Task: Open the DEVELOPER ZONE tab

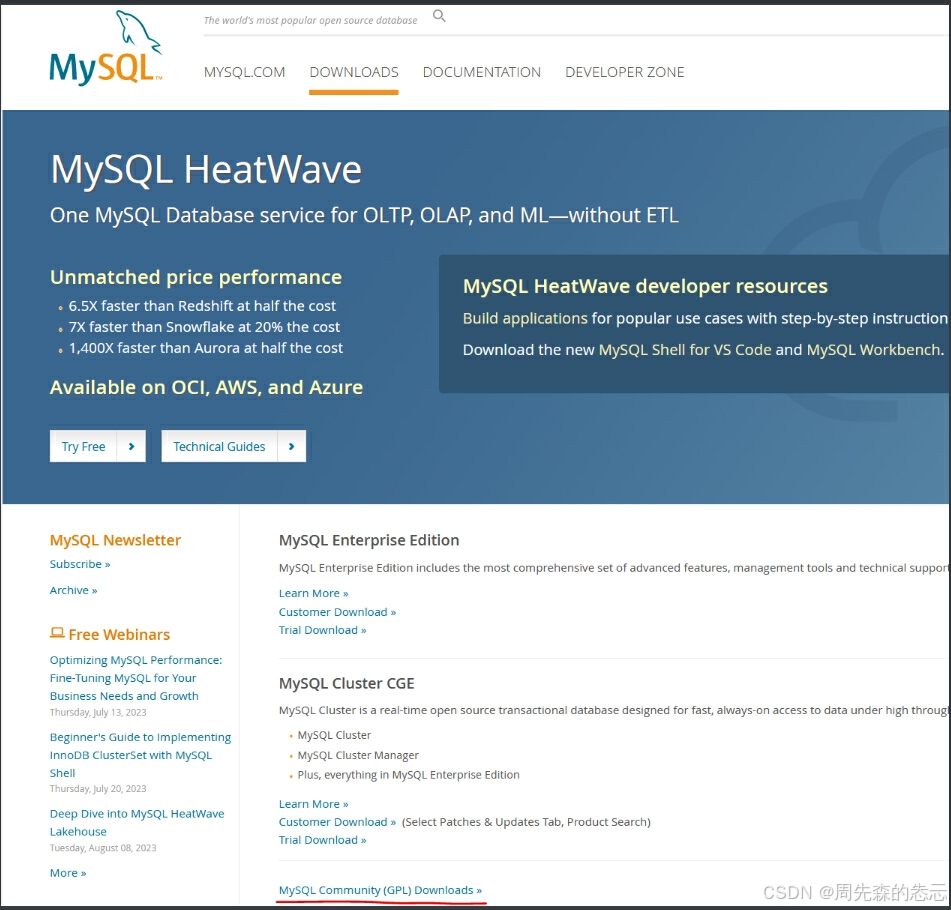Action: click(x=625, y=72)
